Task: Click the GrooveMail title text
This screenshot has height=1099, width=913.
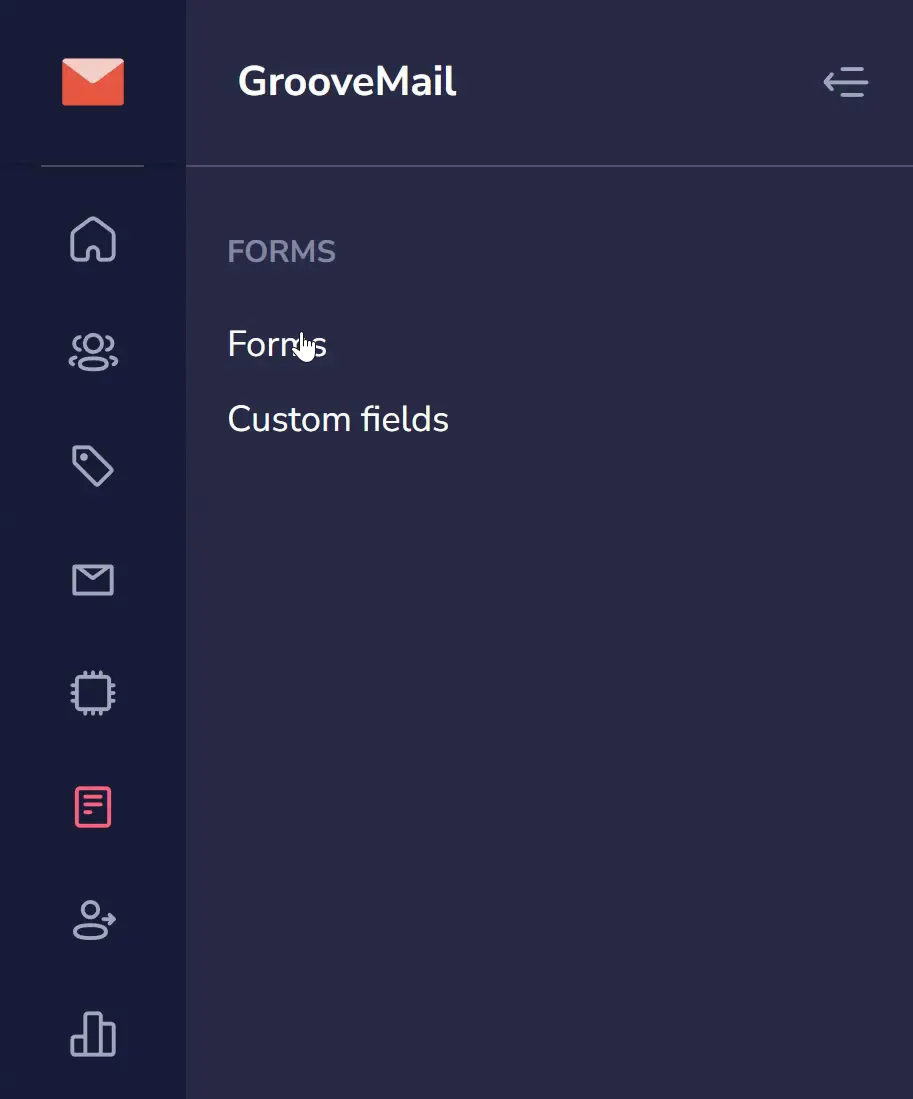Action: coord(347,81)
